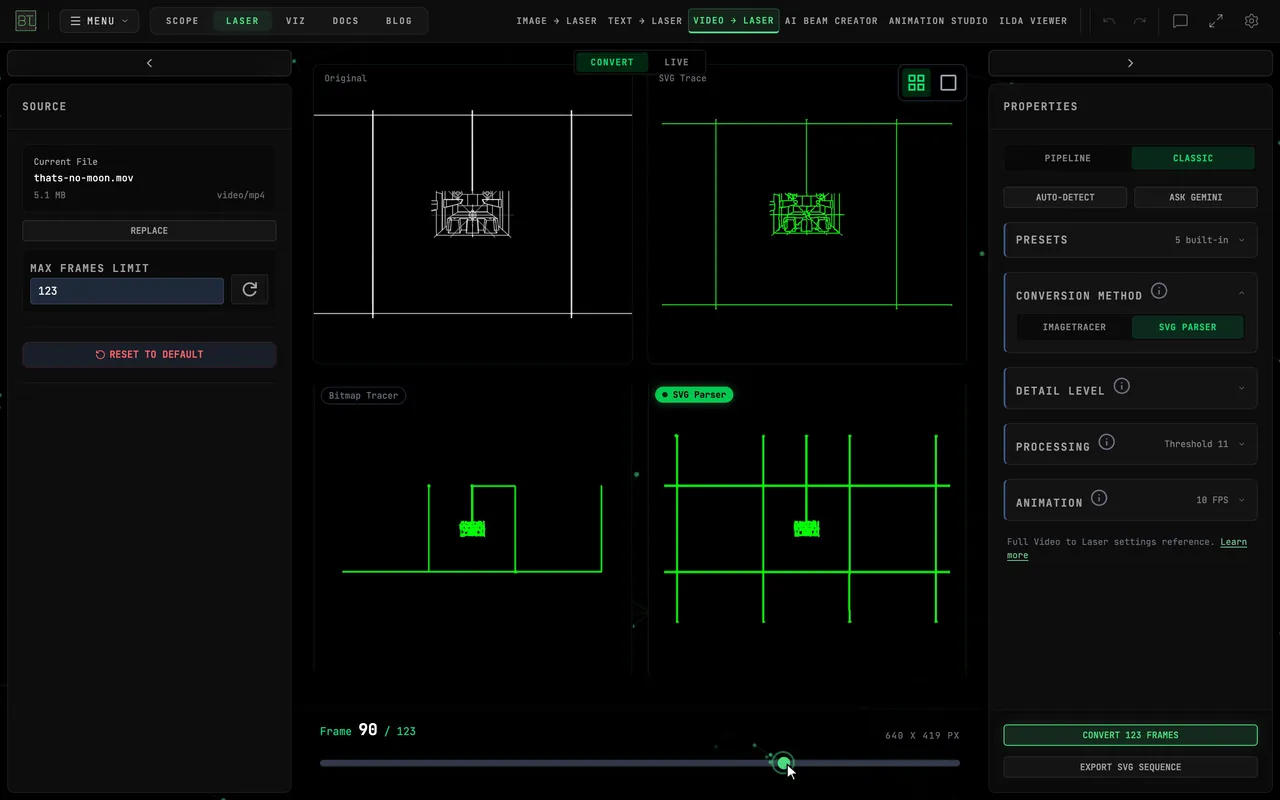Select Video → Laser tool
This screenshot has width=1280, height=800.
pos(733,21)
